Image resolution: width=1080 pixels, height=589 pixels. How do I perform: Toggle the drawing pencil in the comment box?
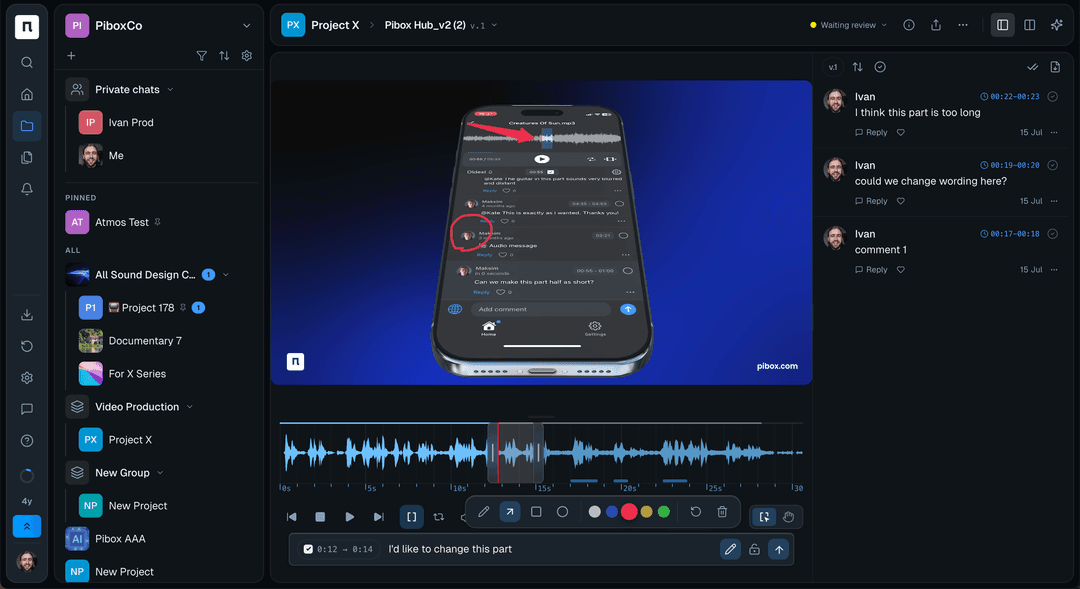(x=730, y=549)
